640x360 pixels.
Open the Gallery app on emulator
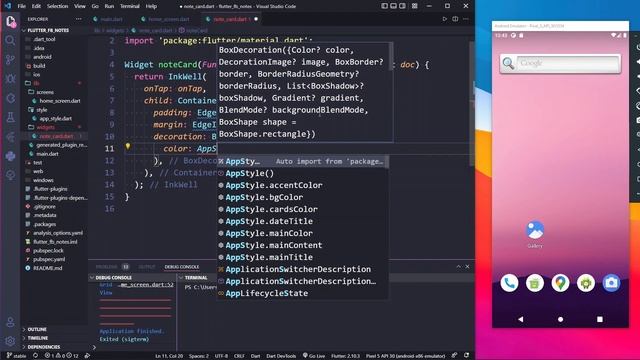[535, 234]
